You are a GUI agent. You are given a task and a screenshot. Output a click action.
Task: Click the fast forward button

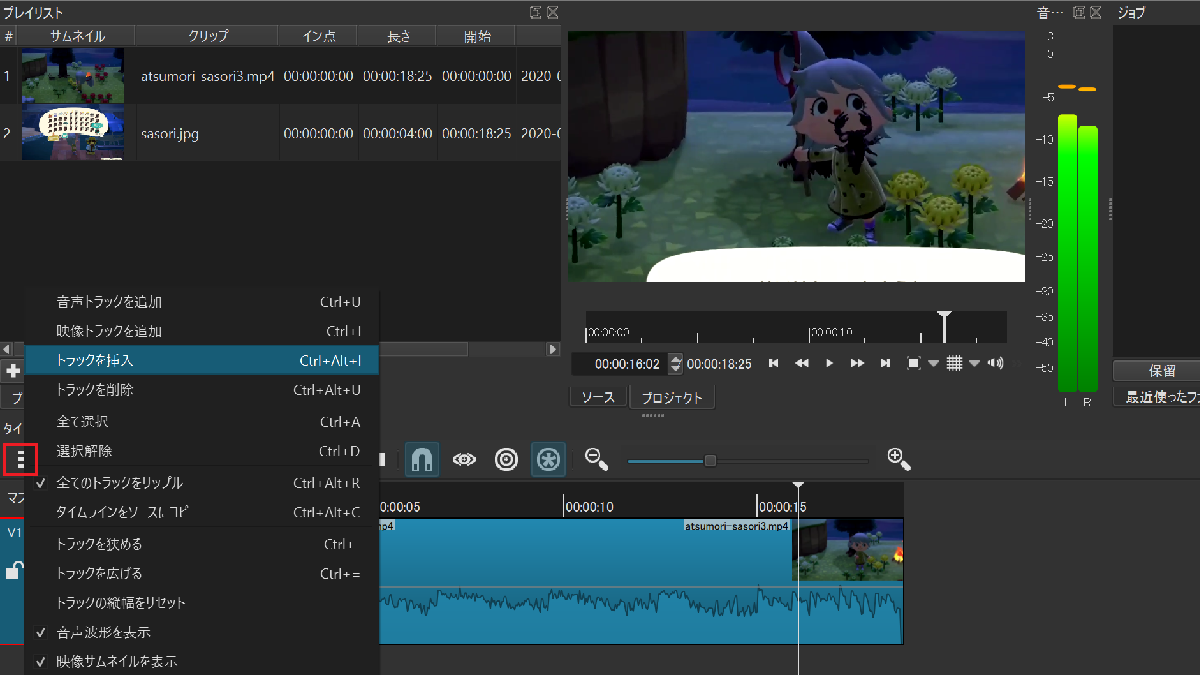857,363
